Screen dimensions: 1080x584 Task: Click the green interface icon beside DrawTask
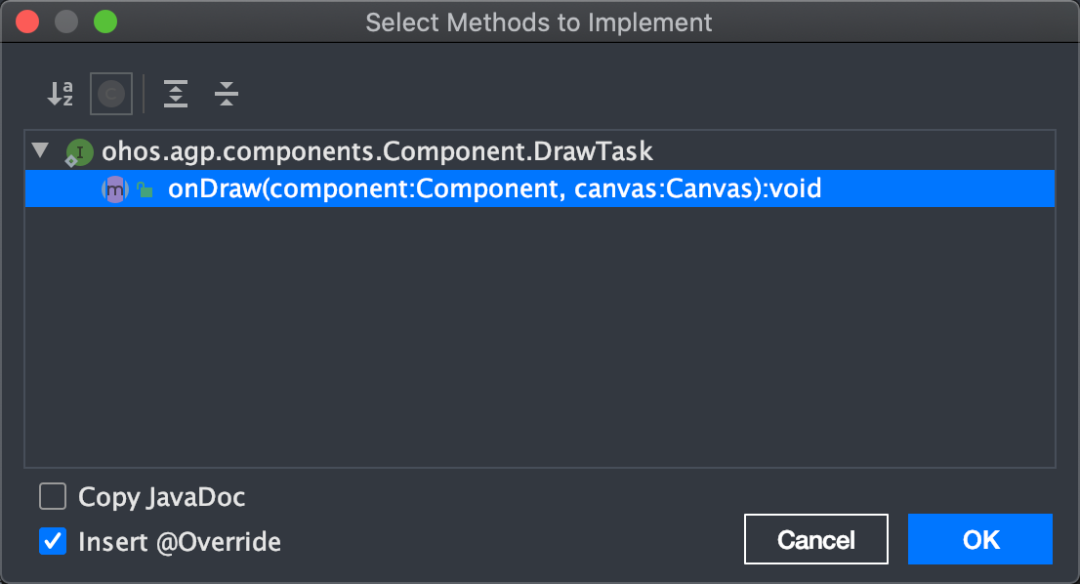point(79,152)
